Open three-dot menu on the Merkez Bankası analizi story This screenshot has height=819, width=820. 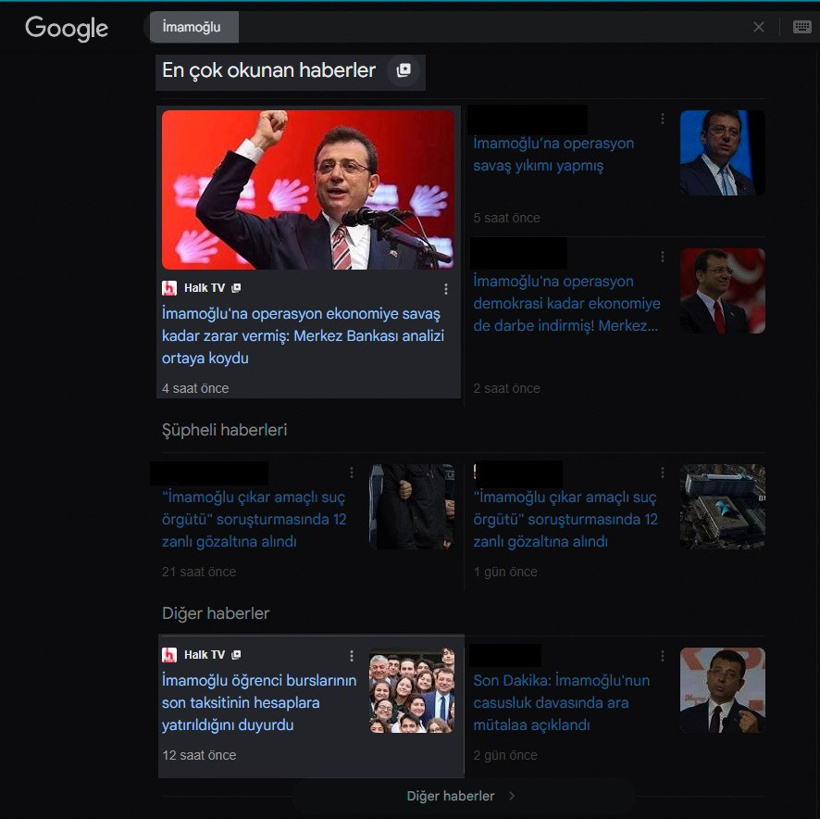point(446,289)
